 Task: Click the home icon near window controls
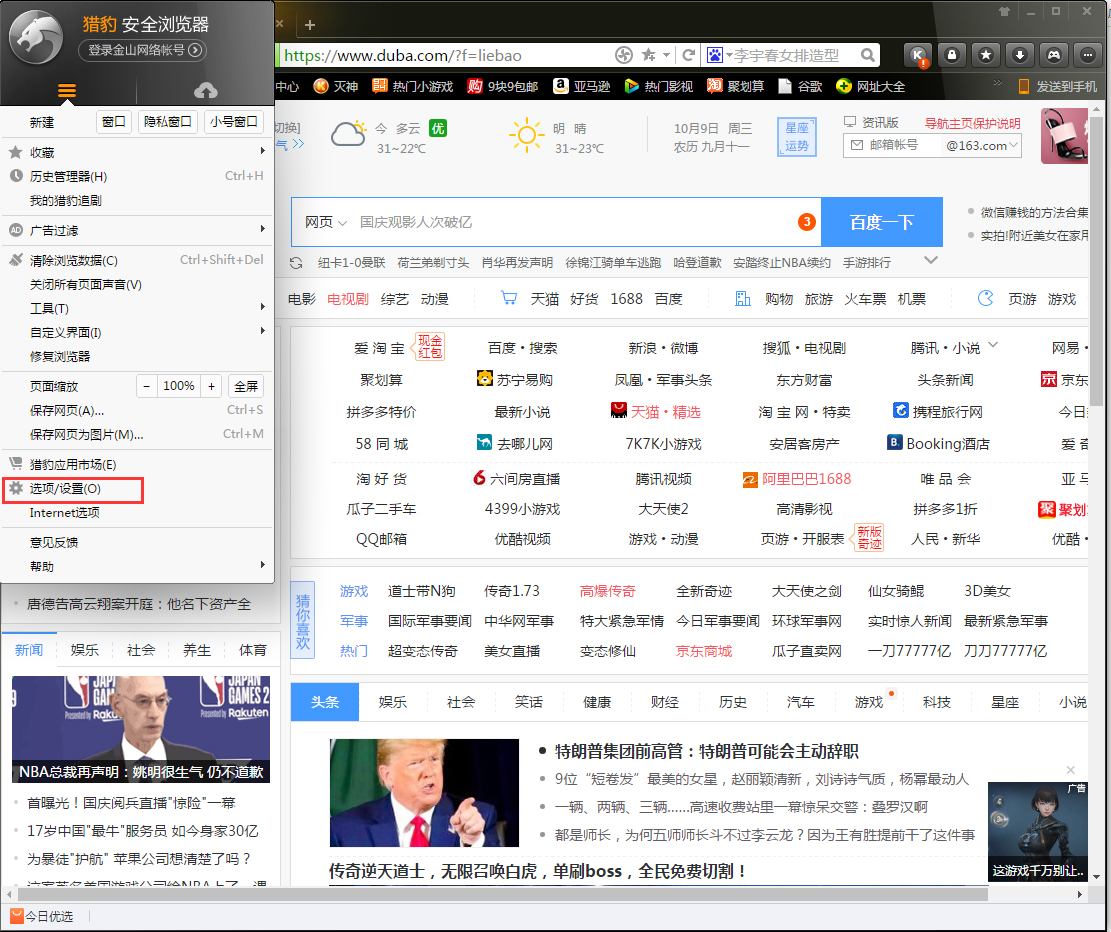click(x=1004, y=12)
